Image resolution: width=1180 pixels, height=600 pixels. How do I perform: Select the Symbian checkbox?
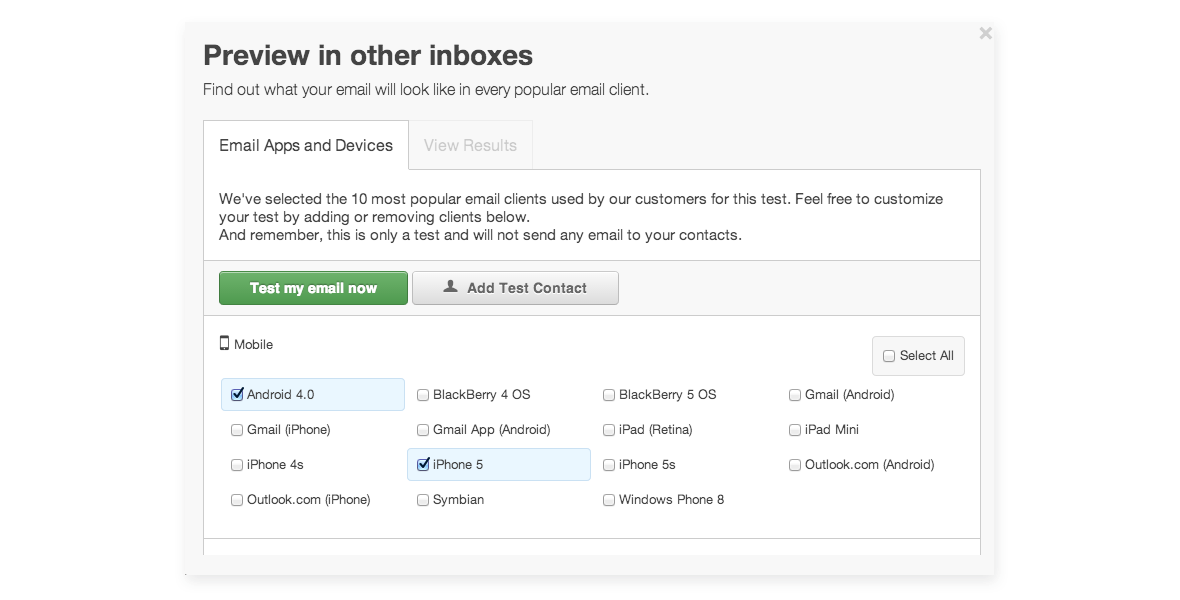point(423,500)
